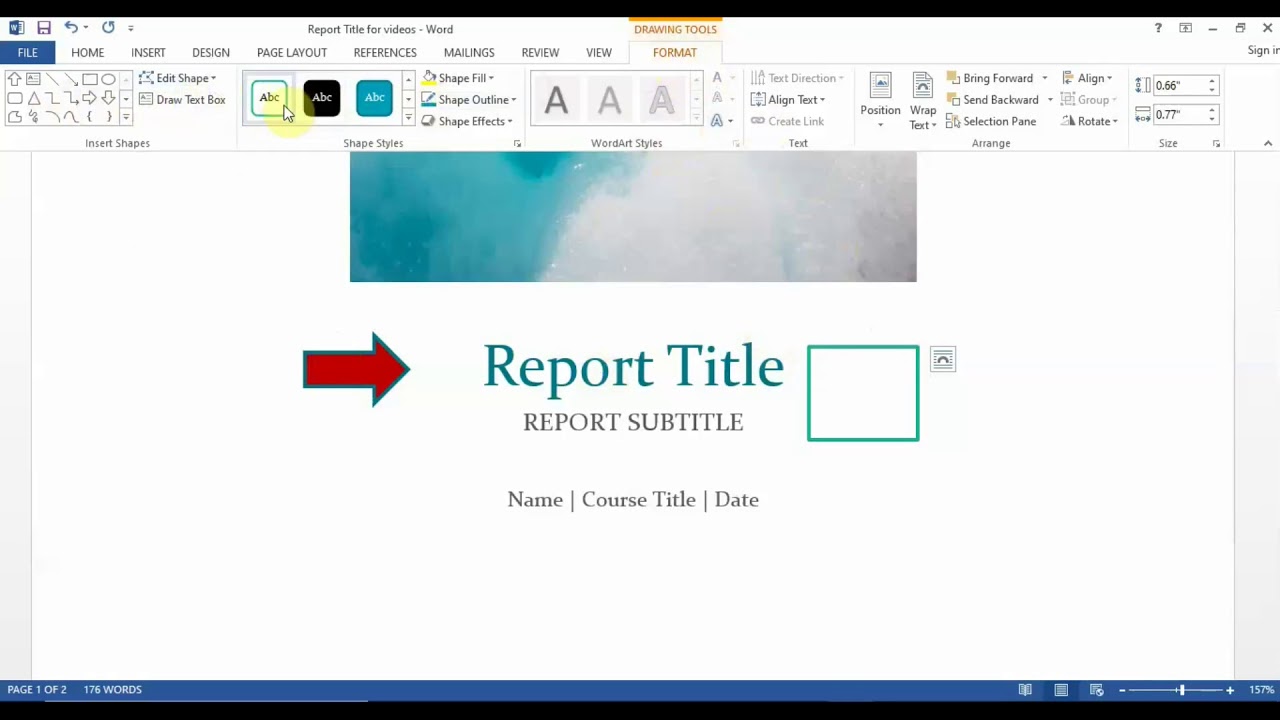Select the rectangle shape in Insert Shapes
Screen dimensions: 1280x720
pyautogui.click(x=90, y=79)
